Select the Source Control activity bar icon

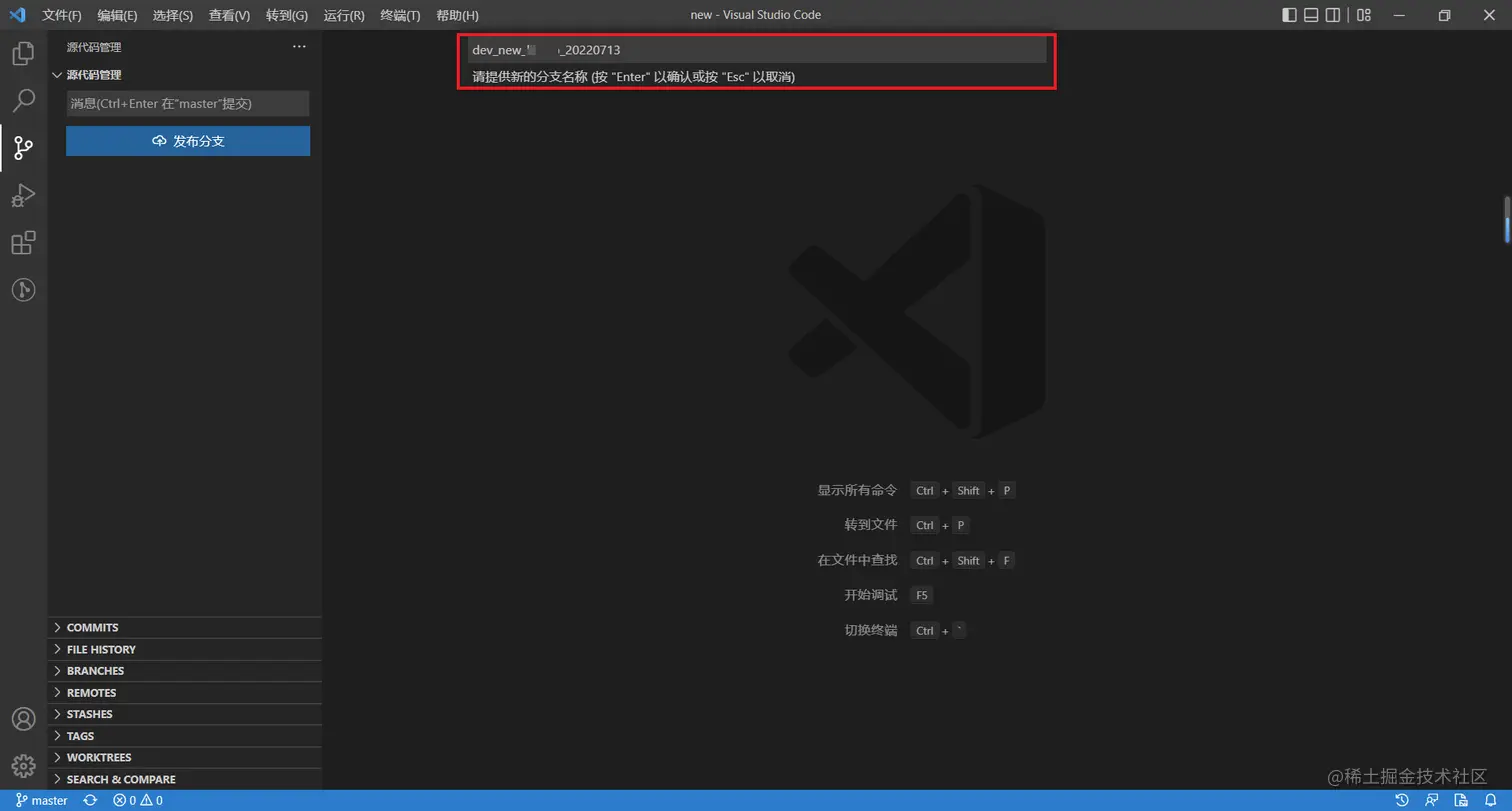[23, 148]
